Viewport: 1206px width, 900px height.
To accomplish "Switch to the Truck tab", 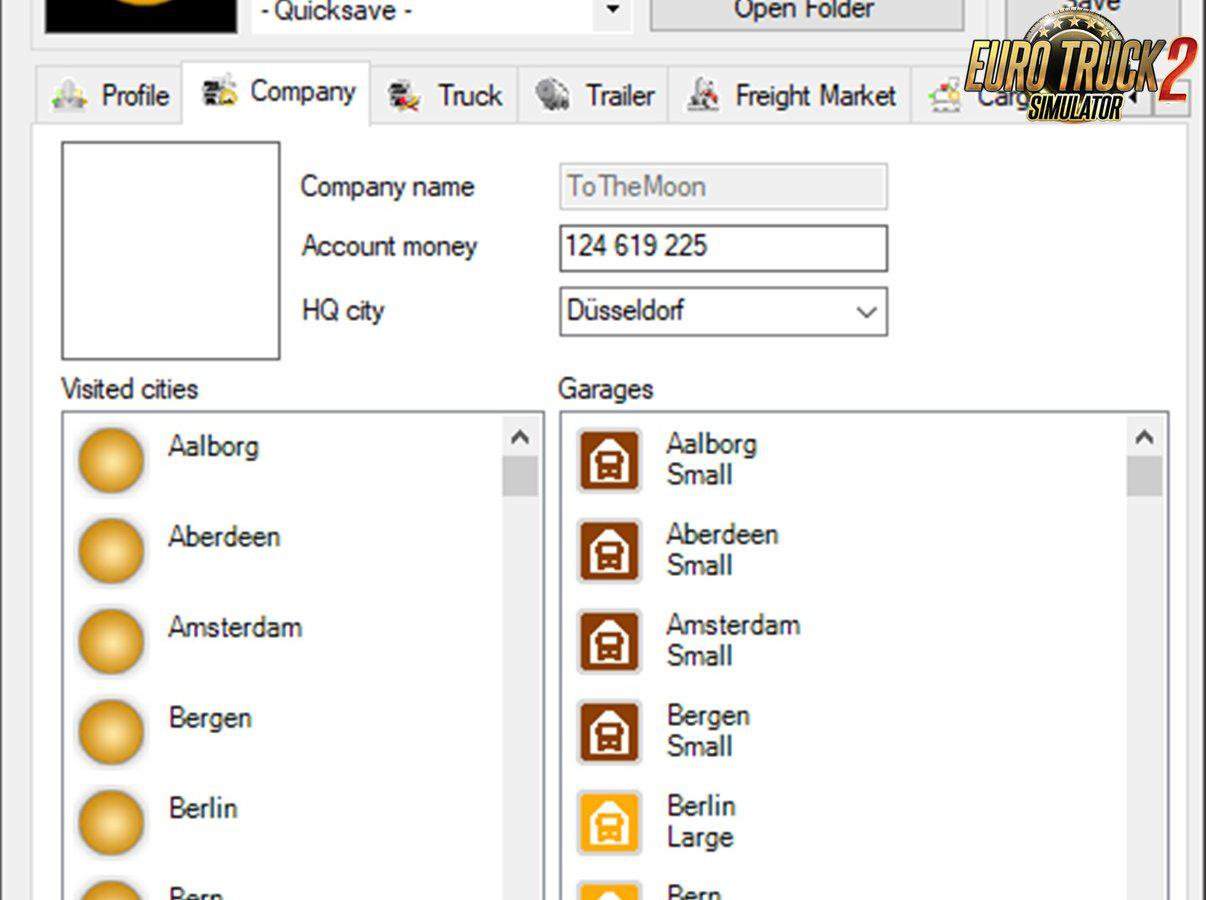I will click(444, 96).
